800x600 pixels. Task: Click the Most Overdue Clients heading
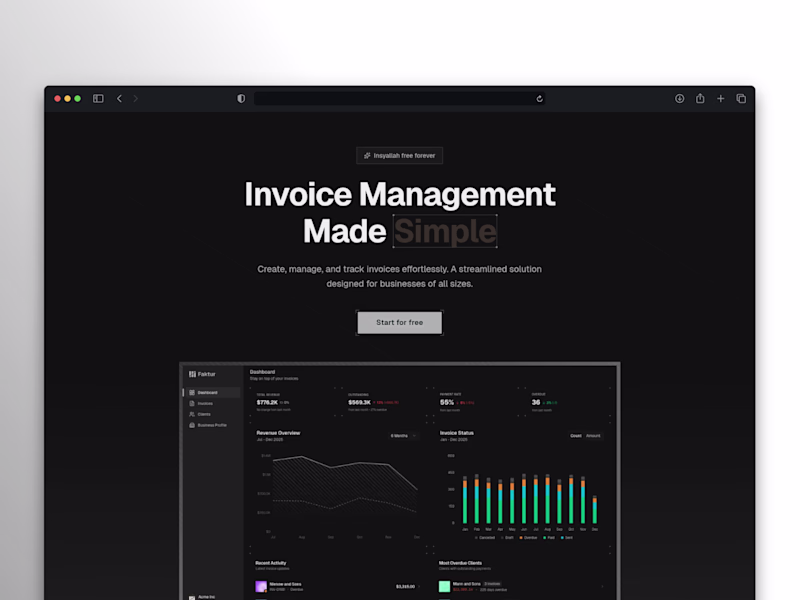[460, 563]
